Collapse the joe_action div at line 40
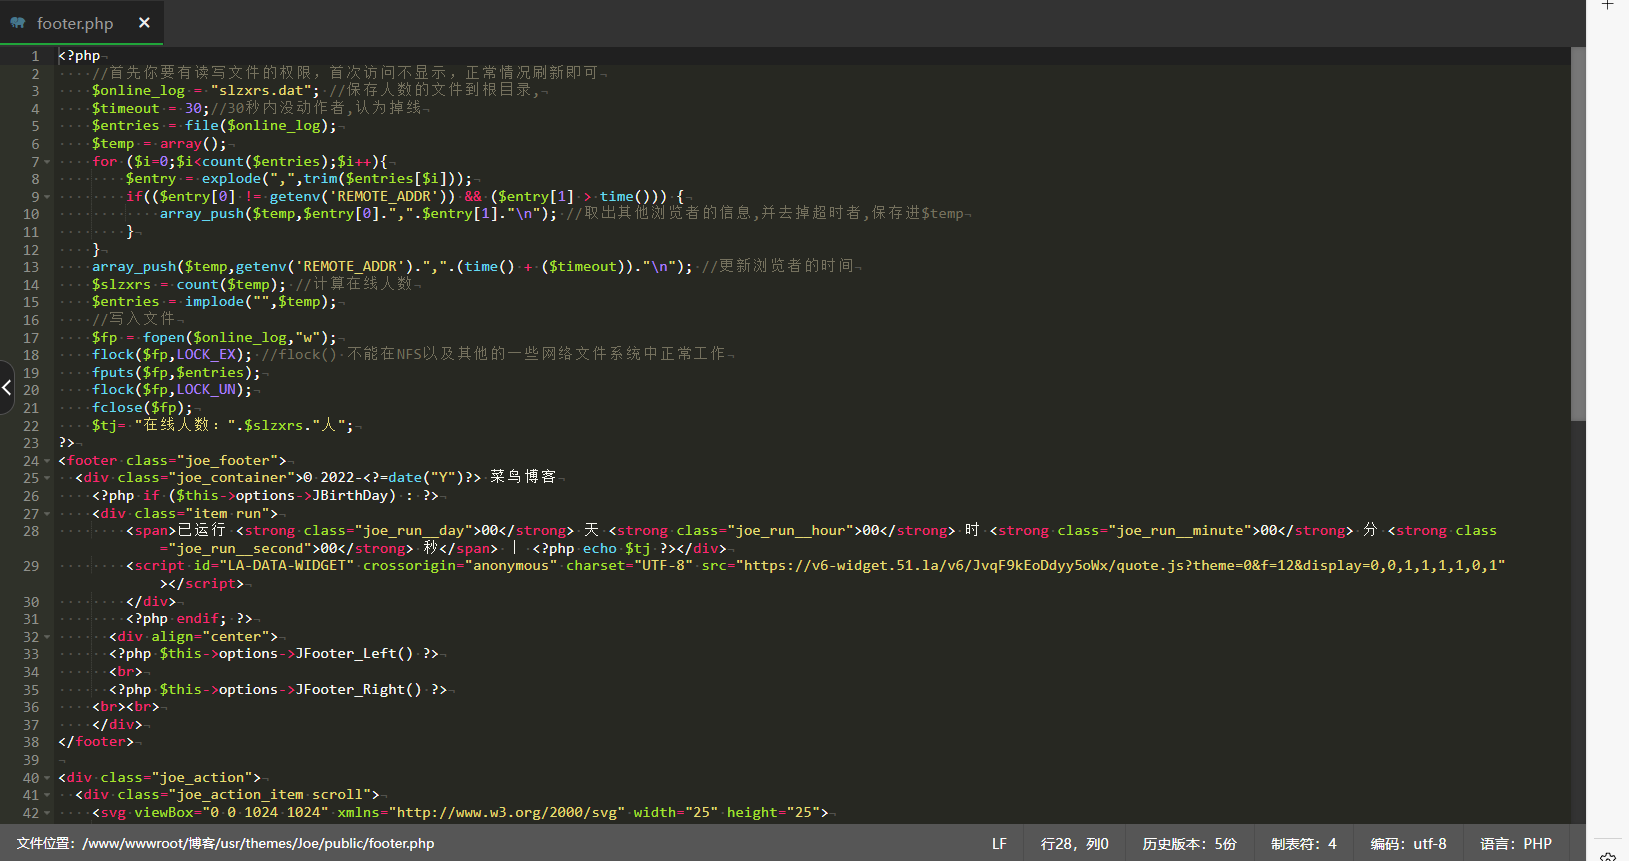This screenshot has width=1629, height=861. click(x=47, y=778)
